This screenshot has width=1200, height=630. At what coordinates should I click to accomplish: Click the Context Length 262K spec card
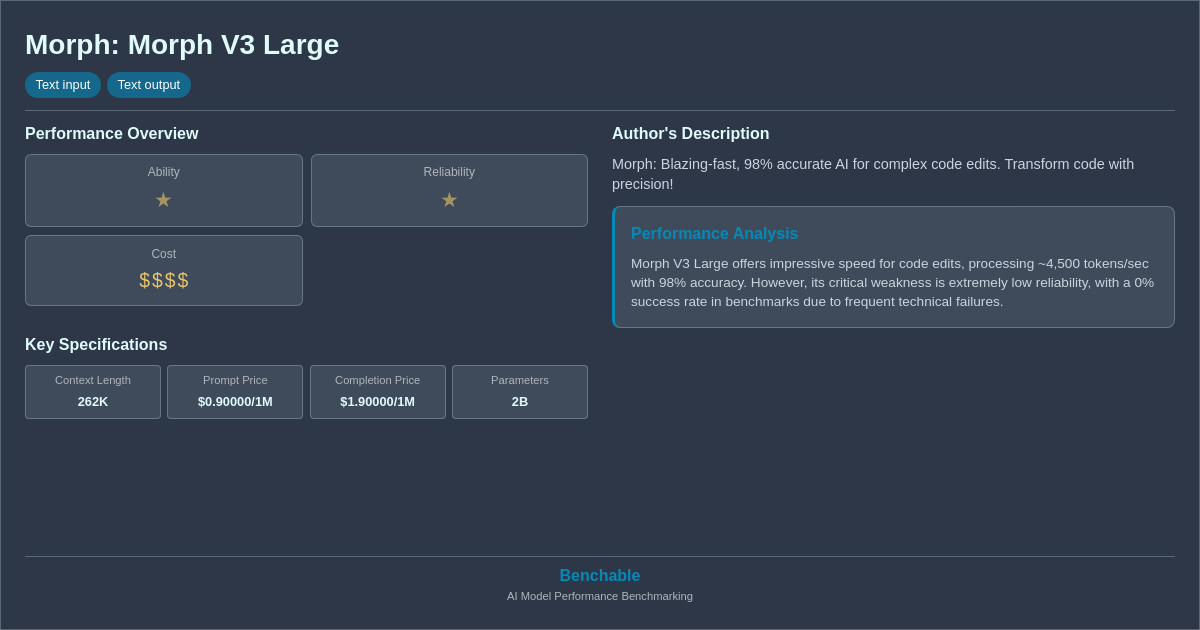coord(93,392)
